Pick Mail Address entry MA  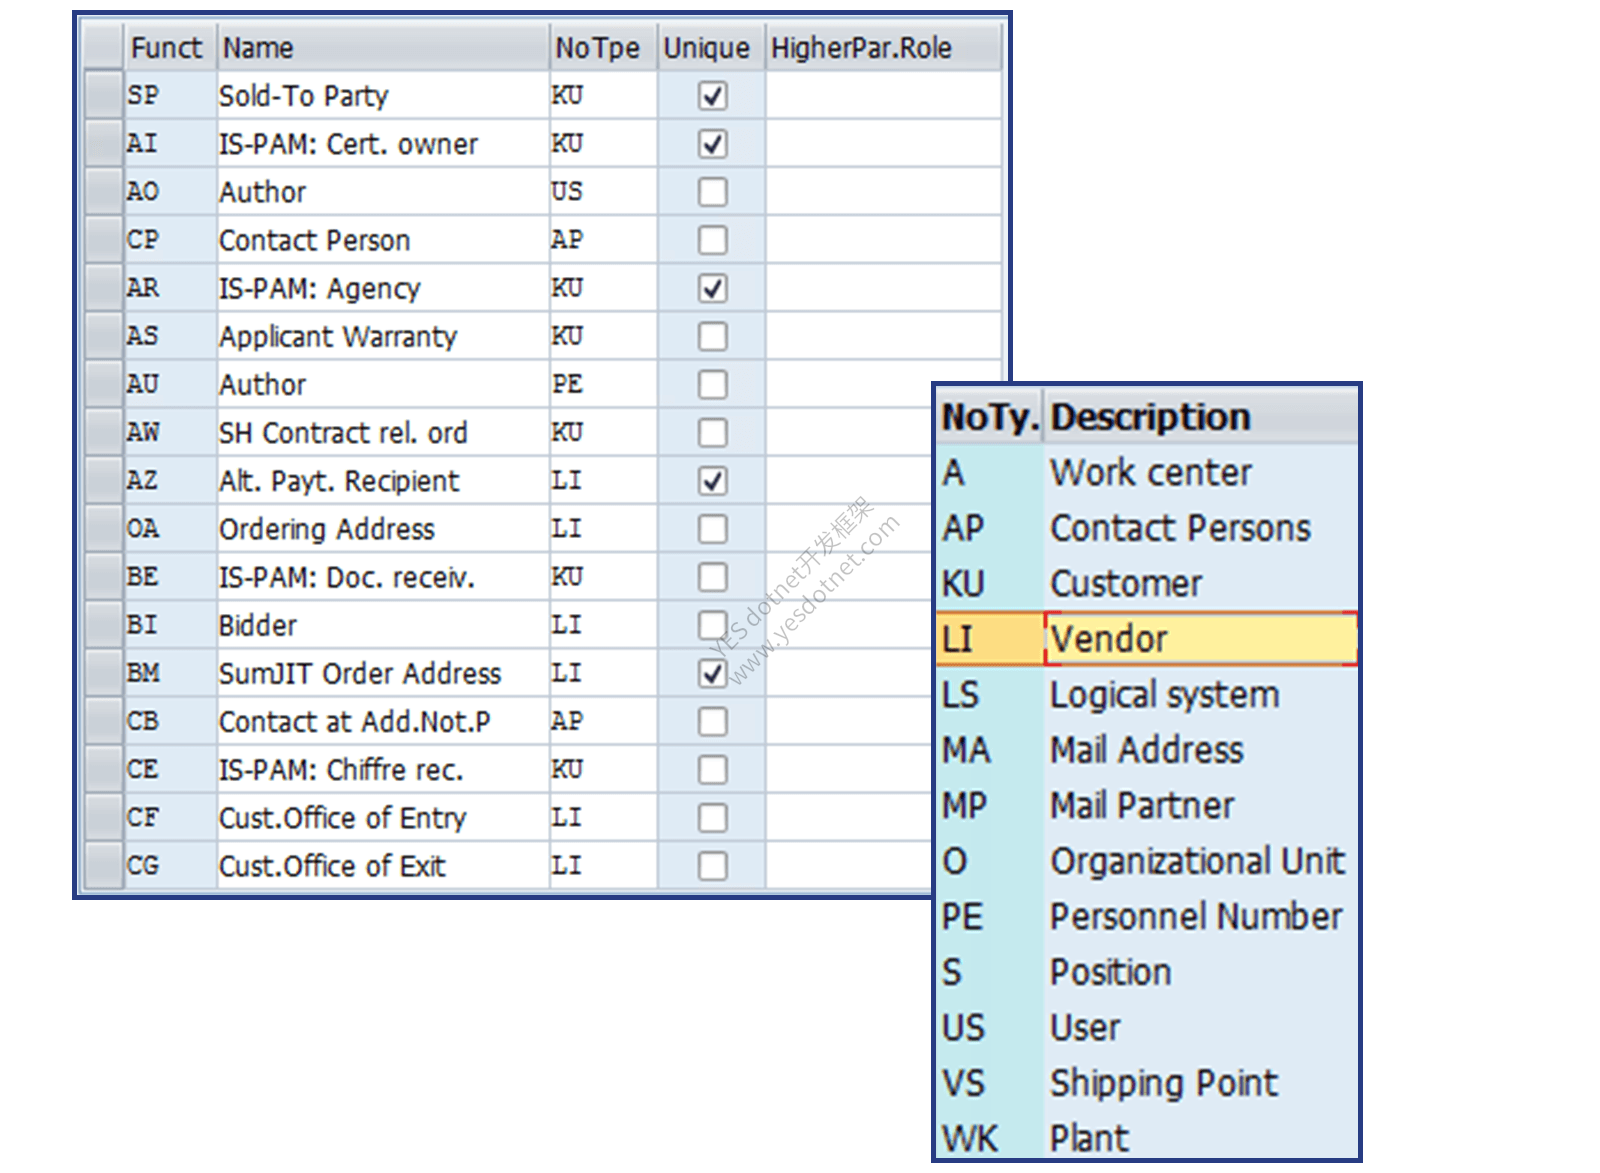1148,750
